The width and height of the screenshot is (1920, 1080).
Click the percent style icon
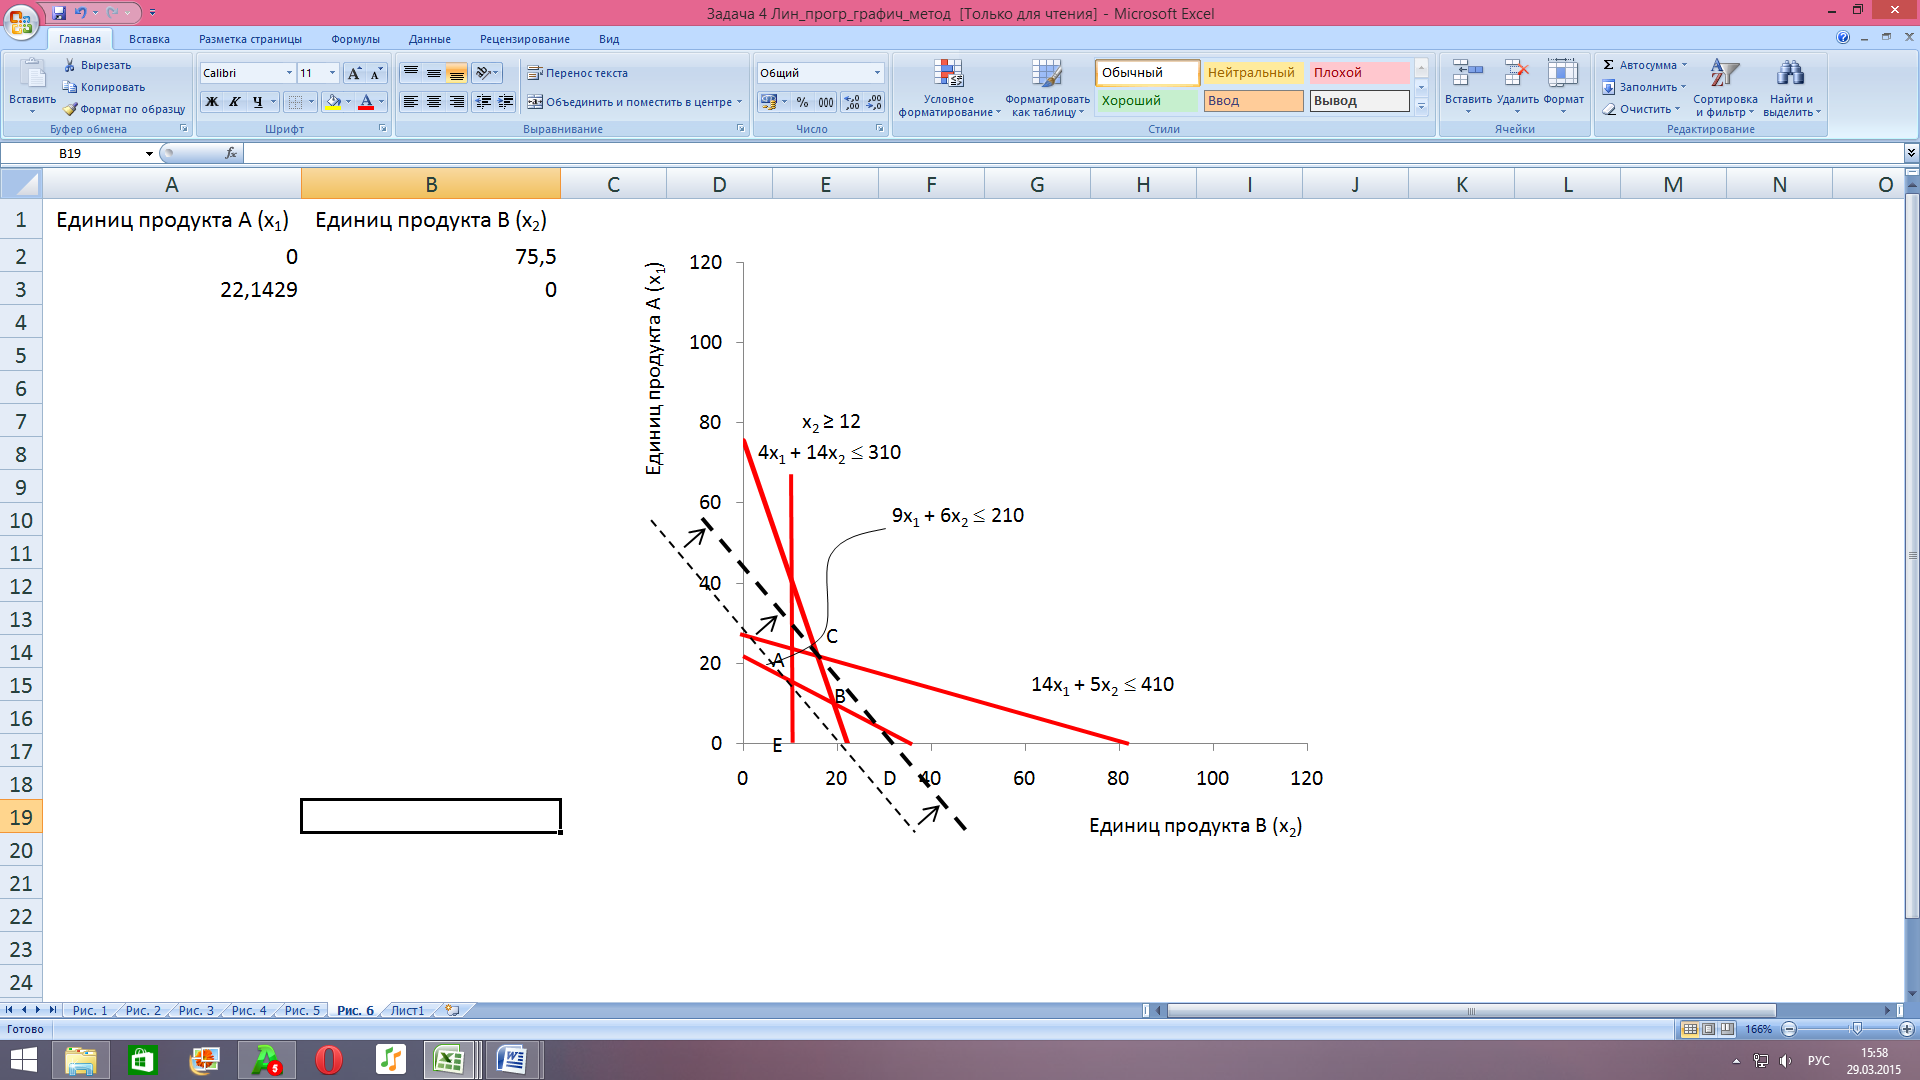[x=802, y=102]
